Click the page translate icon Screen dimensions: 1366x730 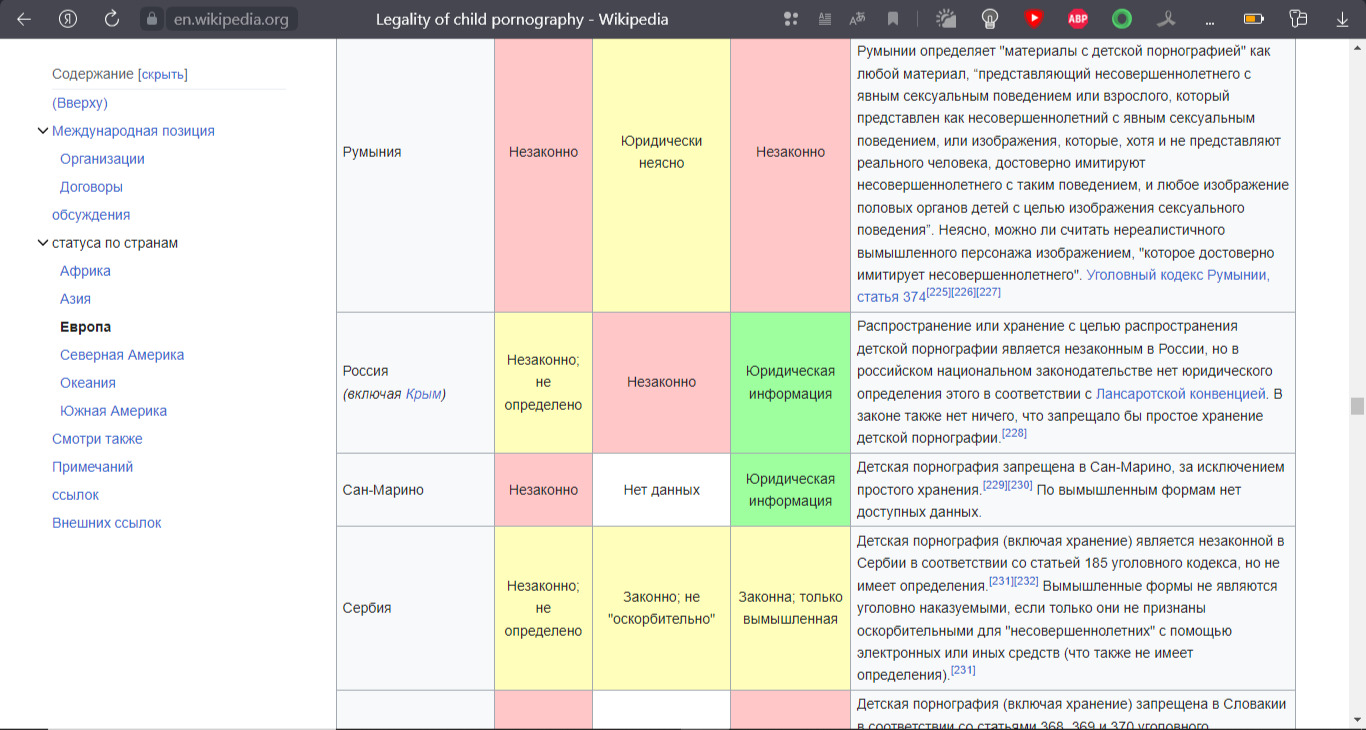click(857, 19)
